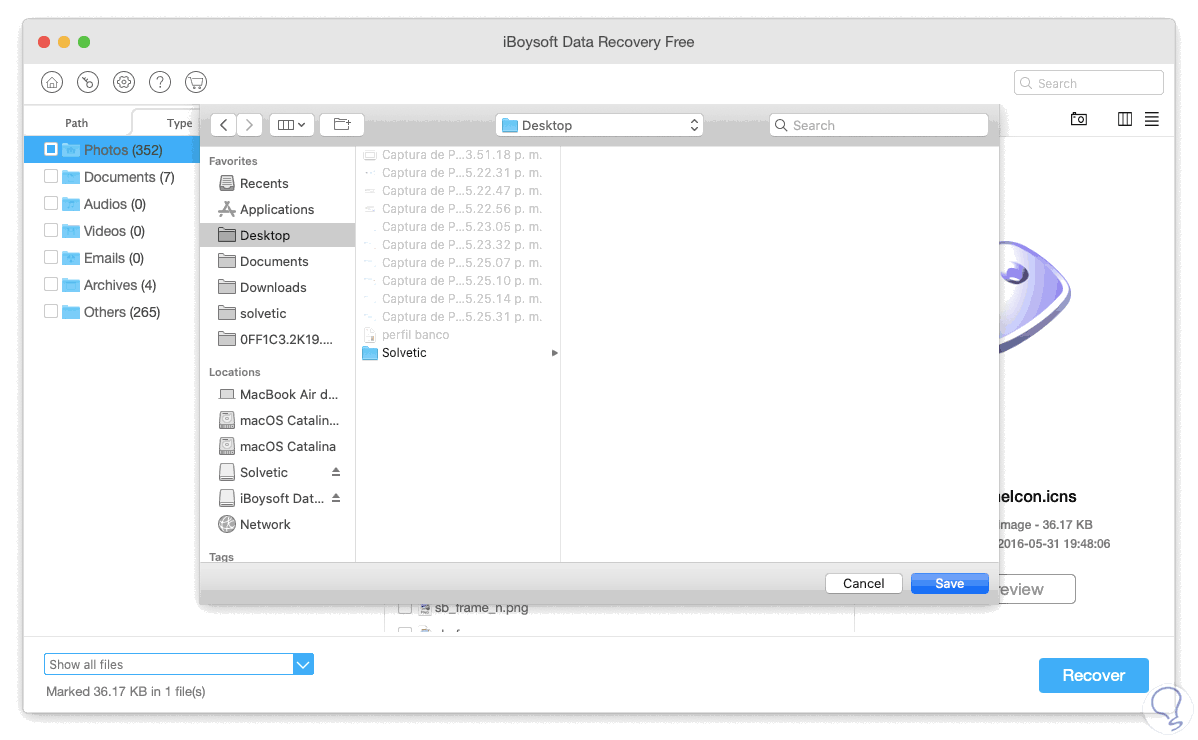Check the Emails (0) checkbox
This screenshot has height=740, width=1198.
coord(51,257)
